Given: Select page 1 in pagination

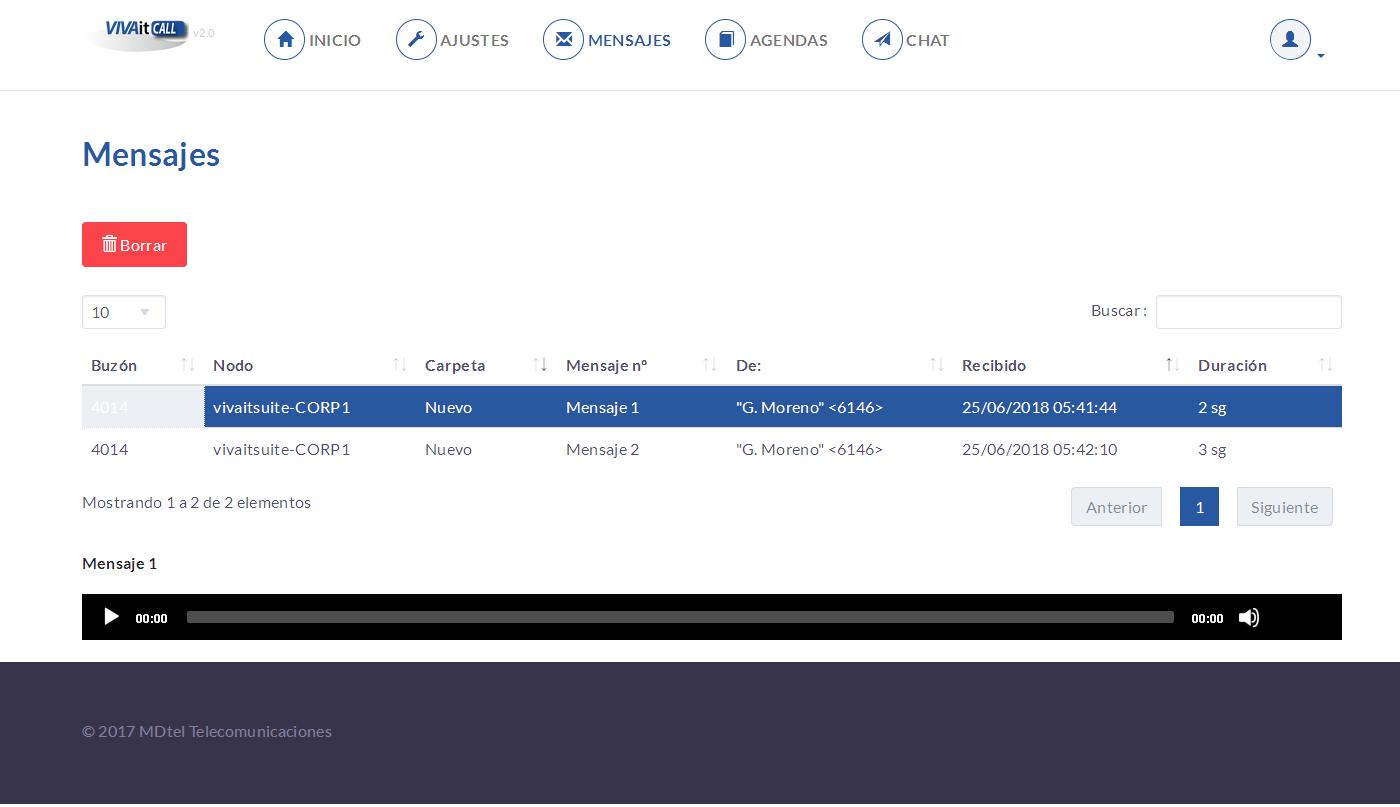Looking at the screenshot, I should (x=1199, y=507).
